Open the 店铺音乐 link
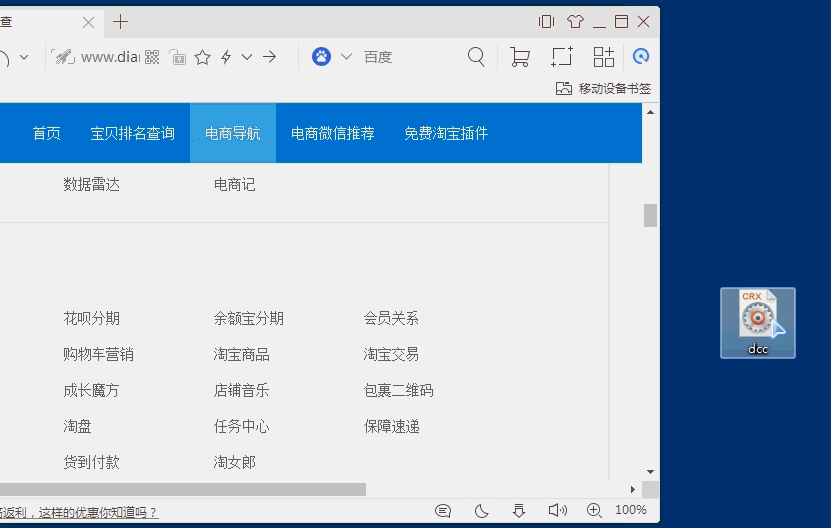This screenshot has height=528, width=831. pyautogui.click(x=242, y=390)
